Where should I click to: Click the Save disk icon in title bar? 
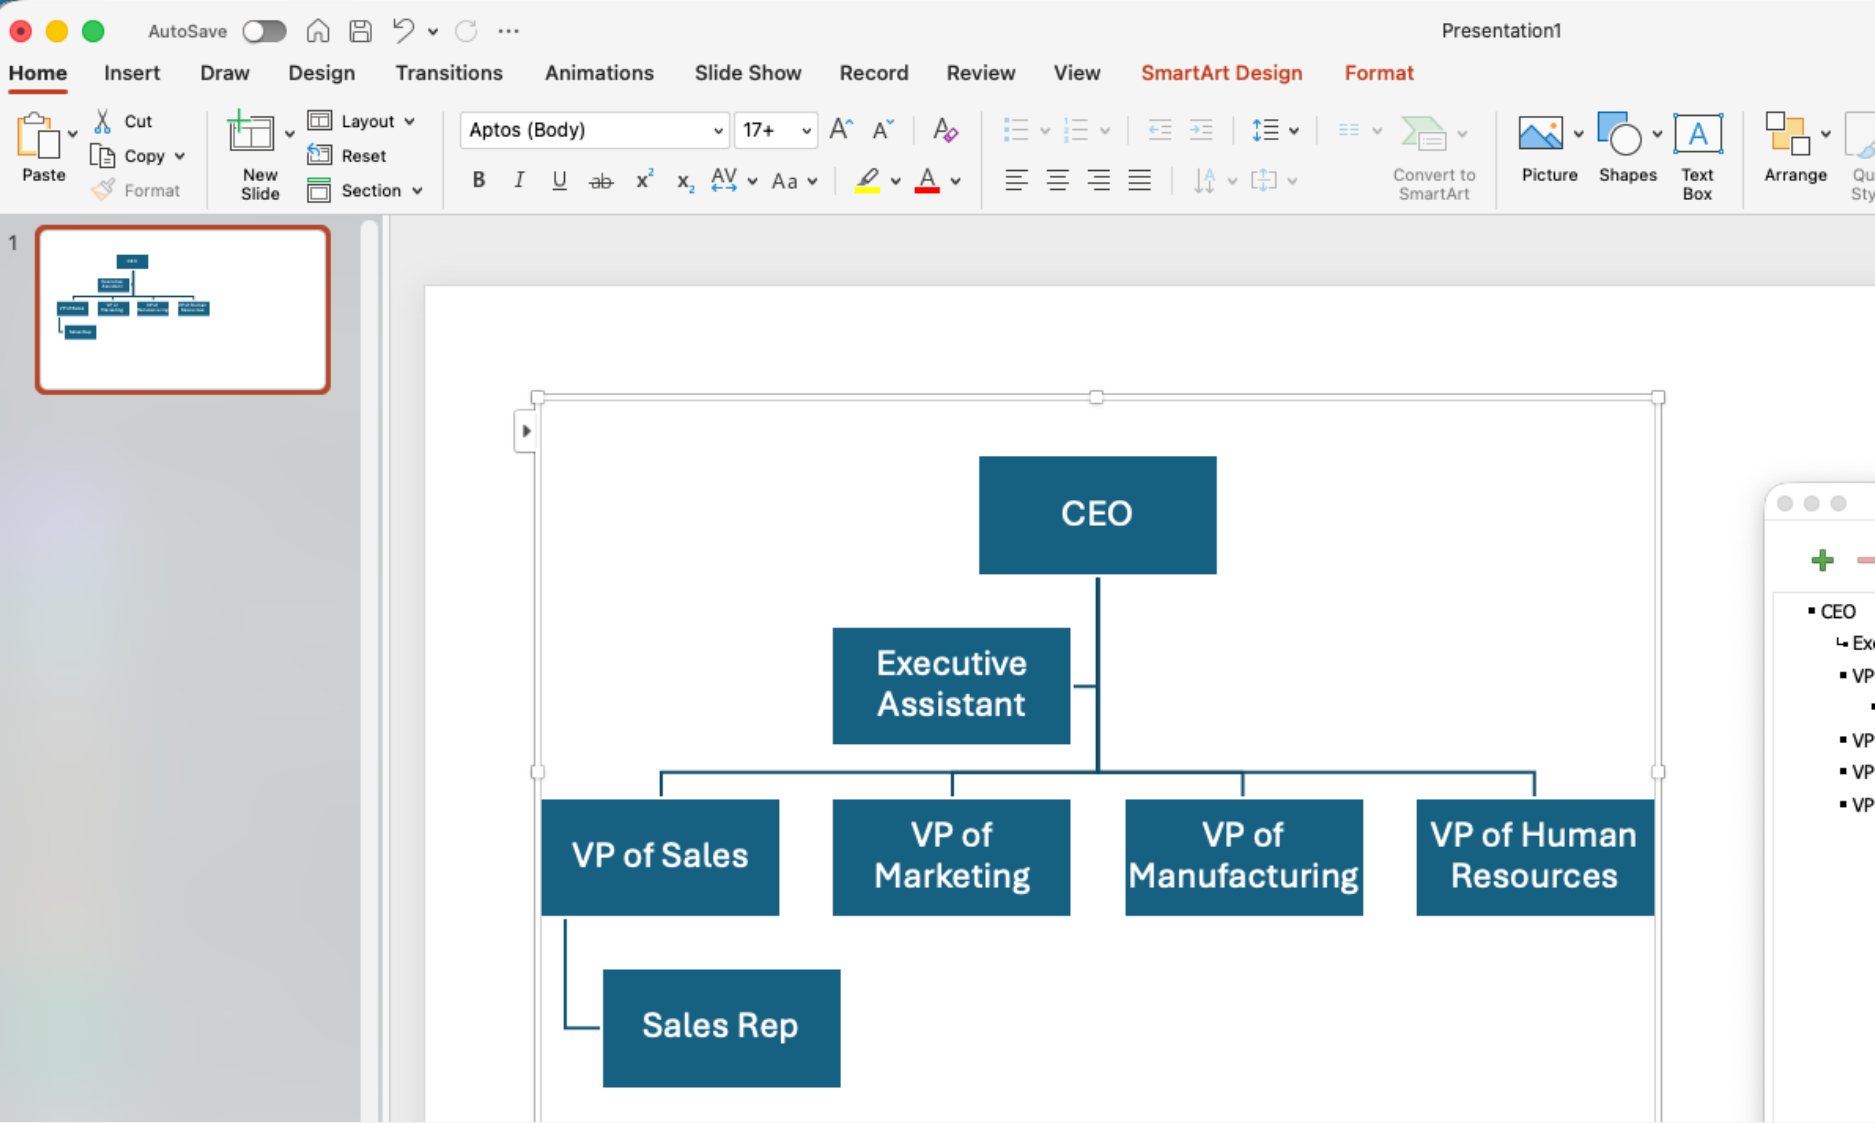point(360,31)
